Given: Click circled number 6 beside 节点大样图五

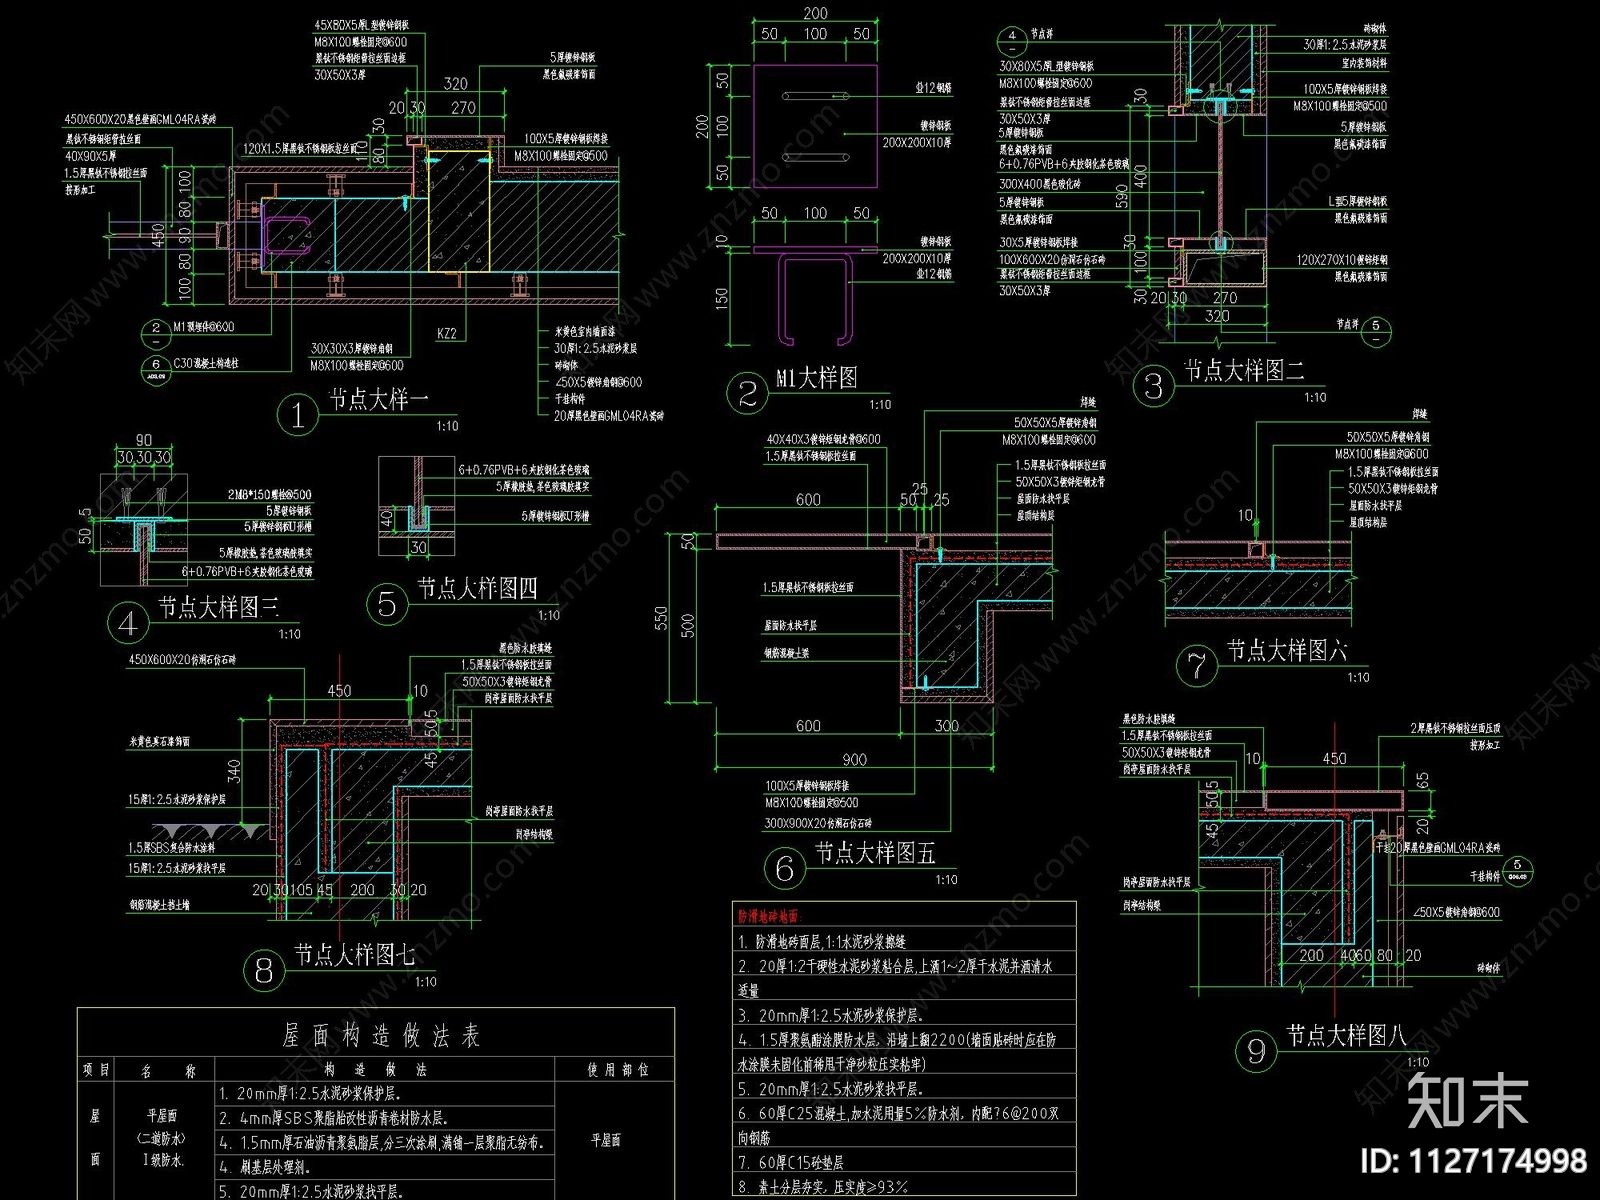Looking at the screenshot, I should click(x=785, y=868).
